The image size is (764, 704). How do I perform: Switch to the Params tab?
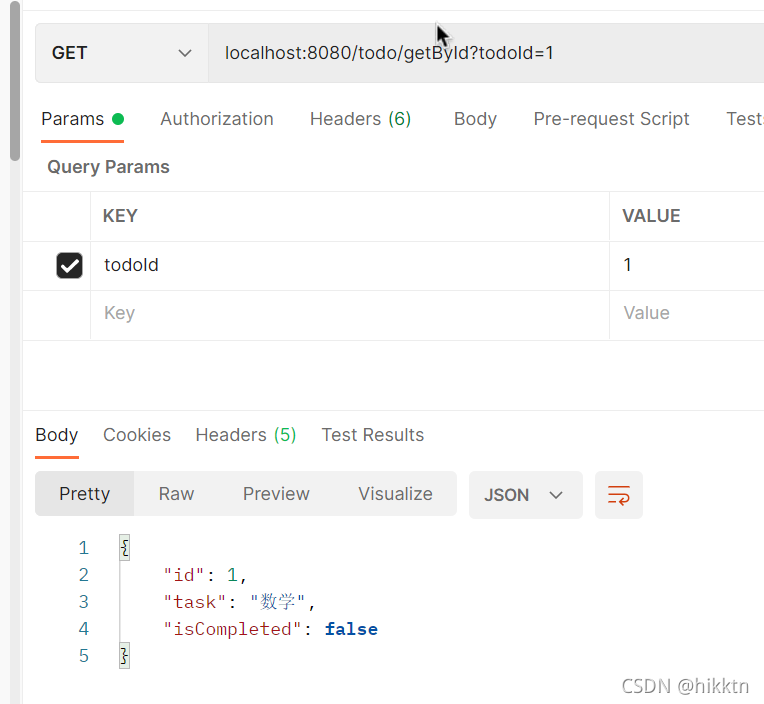[x=82, y=119]
